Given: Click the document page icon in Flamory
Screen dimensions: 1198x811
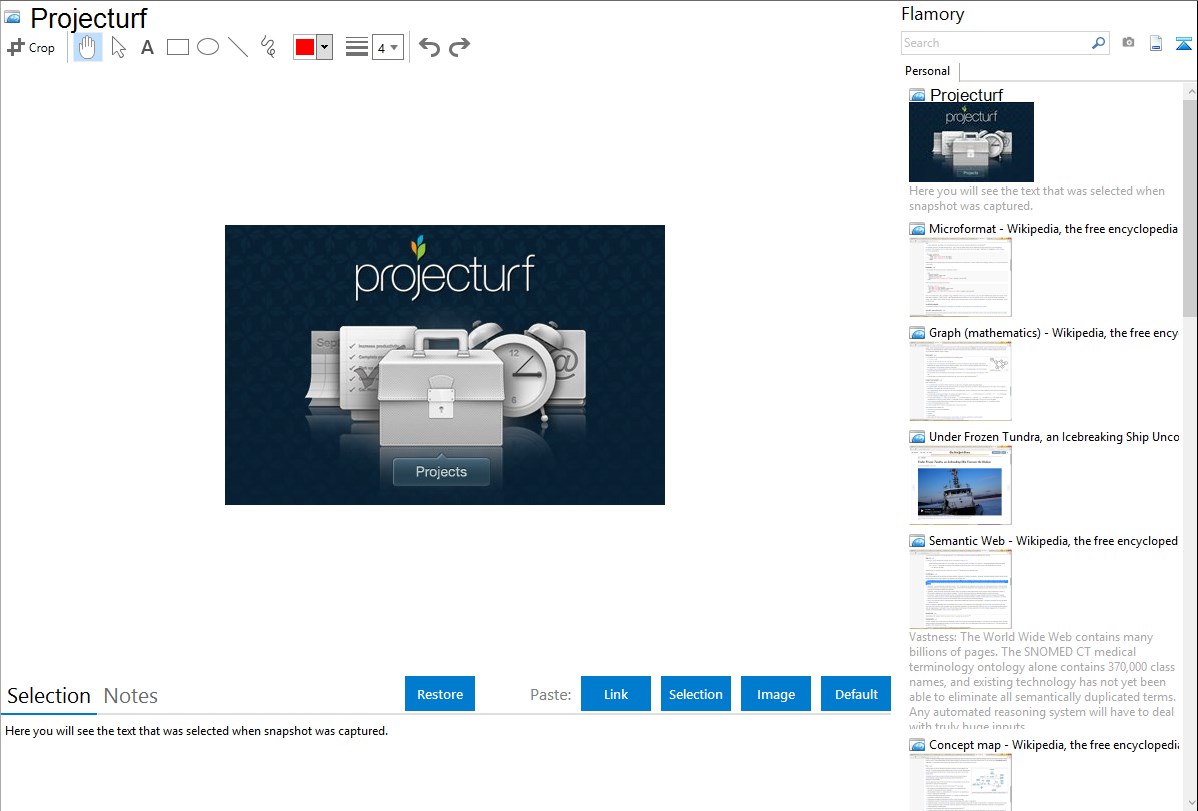Looking at the screenshot, I should coord(1156,44).
